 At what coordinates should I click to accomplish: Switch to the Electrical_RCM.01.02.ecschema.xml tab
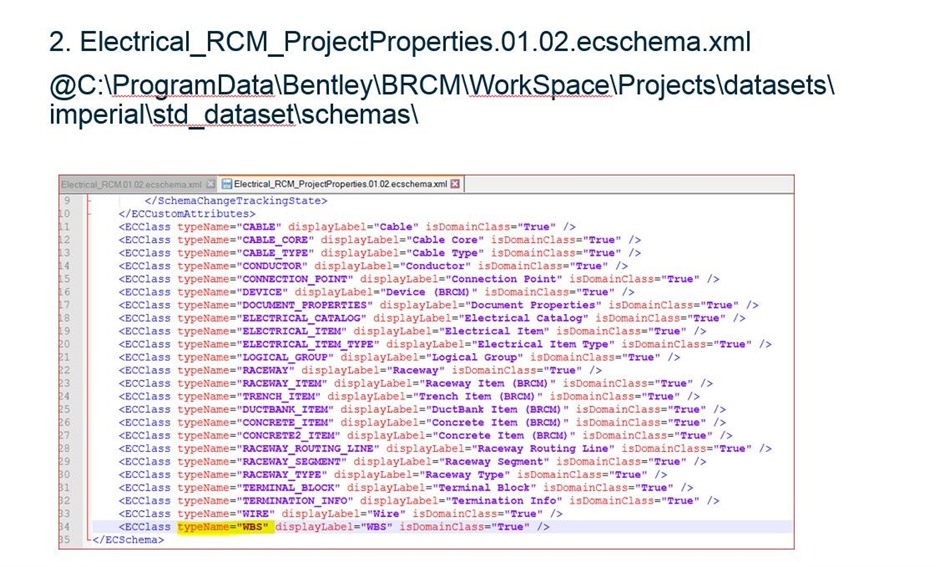coord(132,184)
